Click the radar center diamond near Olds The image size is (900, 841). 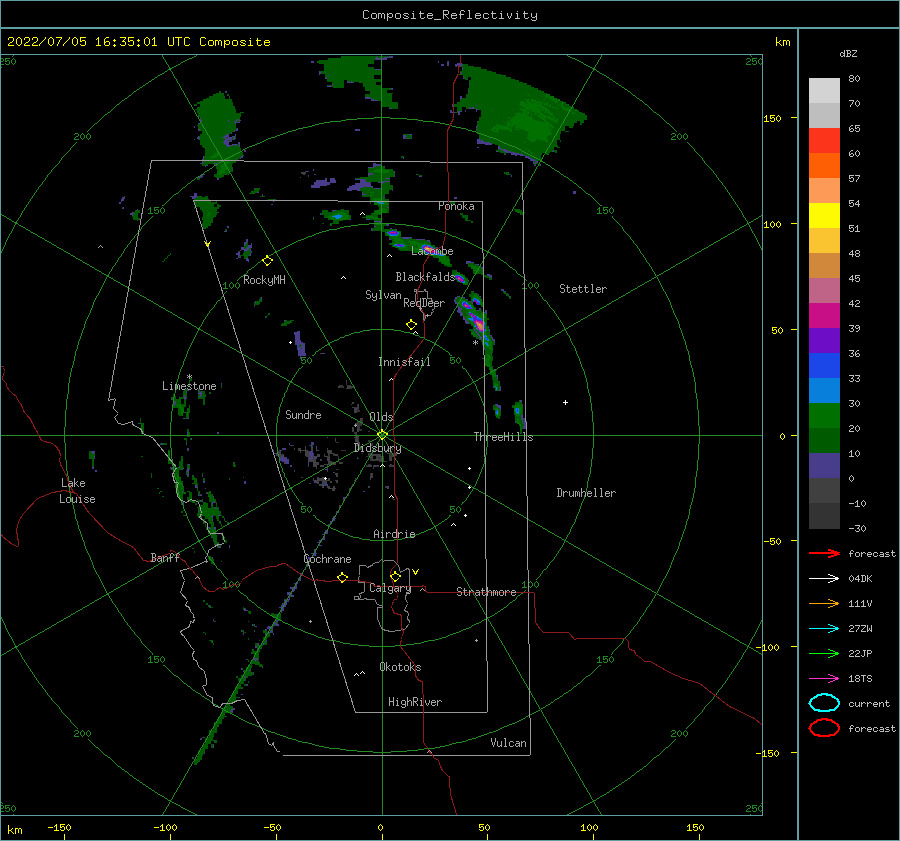coord(382,435)
